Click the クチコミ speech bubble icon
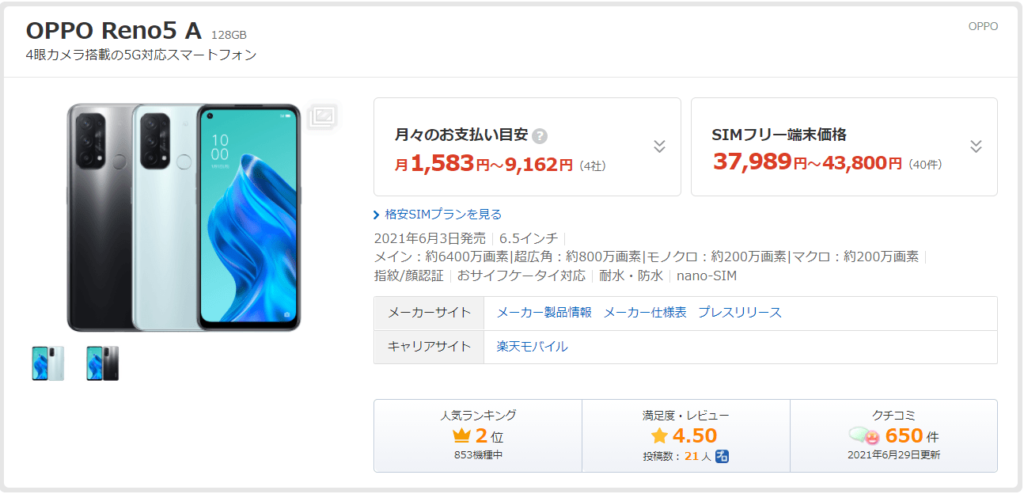This screenshot has height=494, width=1024. point(865,436)
